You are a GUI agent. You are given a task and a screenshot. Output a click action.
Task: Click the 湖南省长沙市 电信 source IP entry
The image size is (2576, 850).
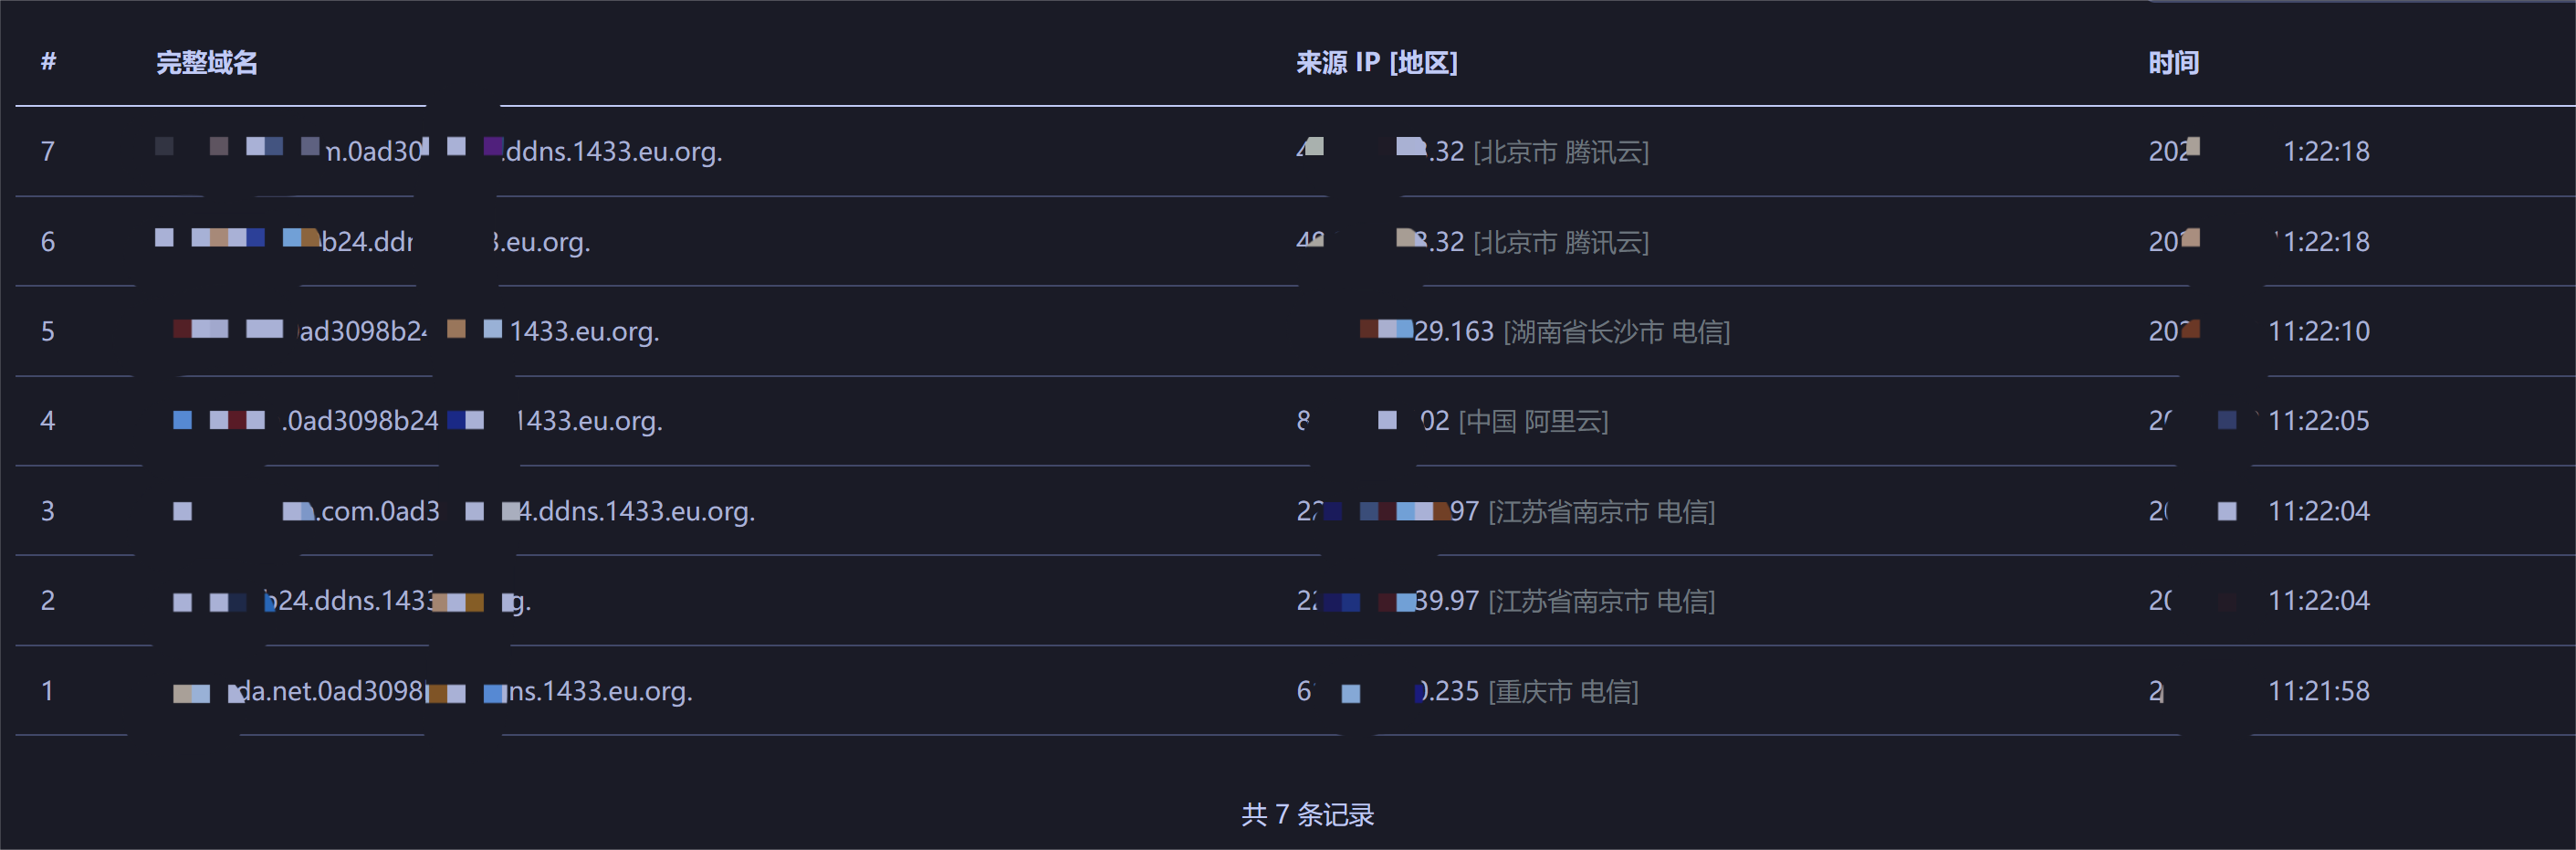1545,331
